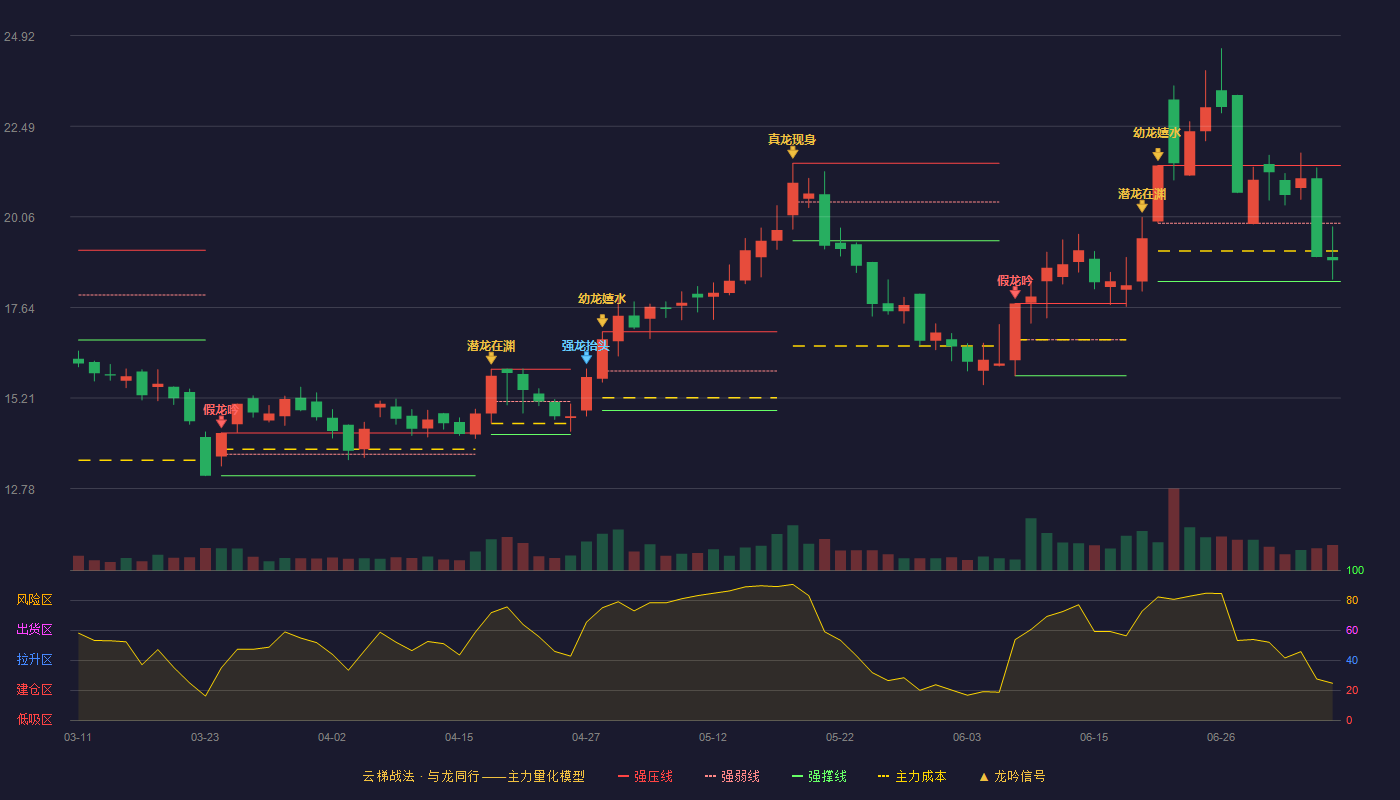Select the 04-15 date label
This screenshot has height=800, width=1400.
[459, 737]
